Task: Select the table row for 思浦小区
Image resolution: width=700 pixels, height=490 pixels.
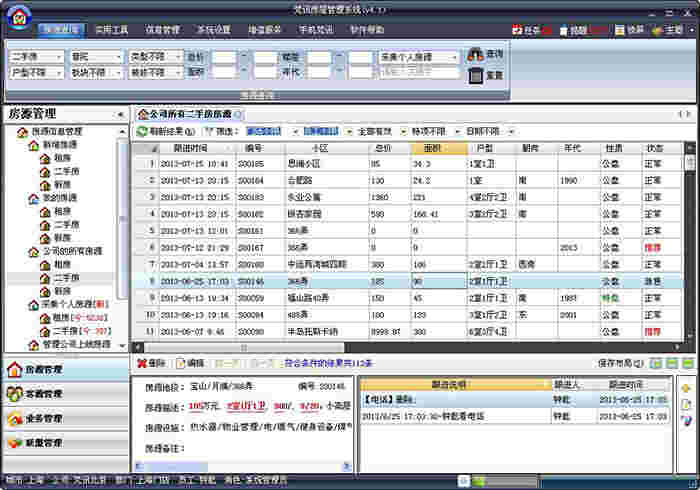Action: pyautogui.click(x=408, y=164)
